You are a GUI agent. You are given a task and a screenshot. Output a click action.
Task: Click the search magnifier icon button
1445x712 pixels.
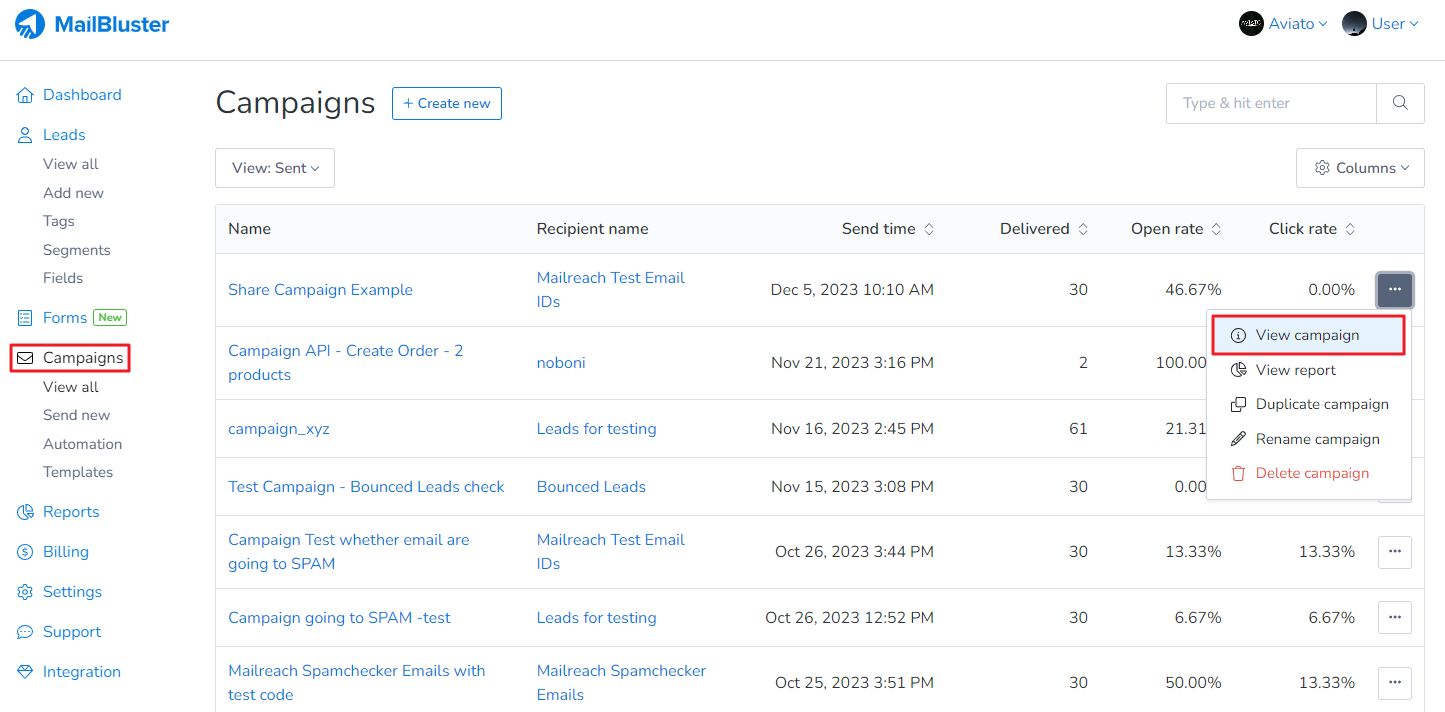1400,103
